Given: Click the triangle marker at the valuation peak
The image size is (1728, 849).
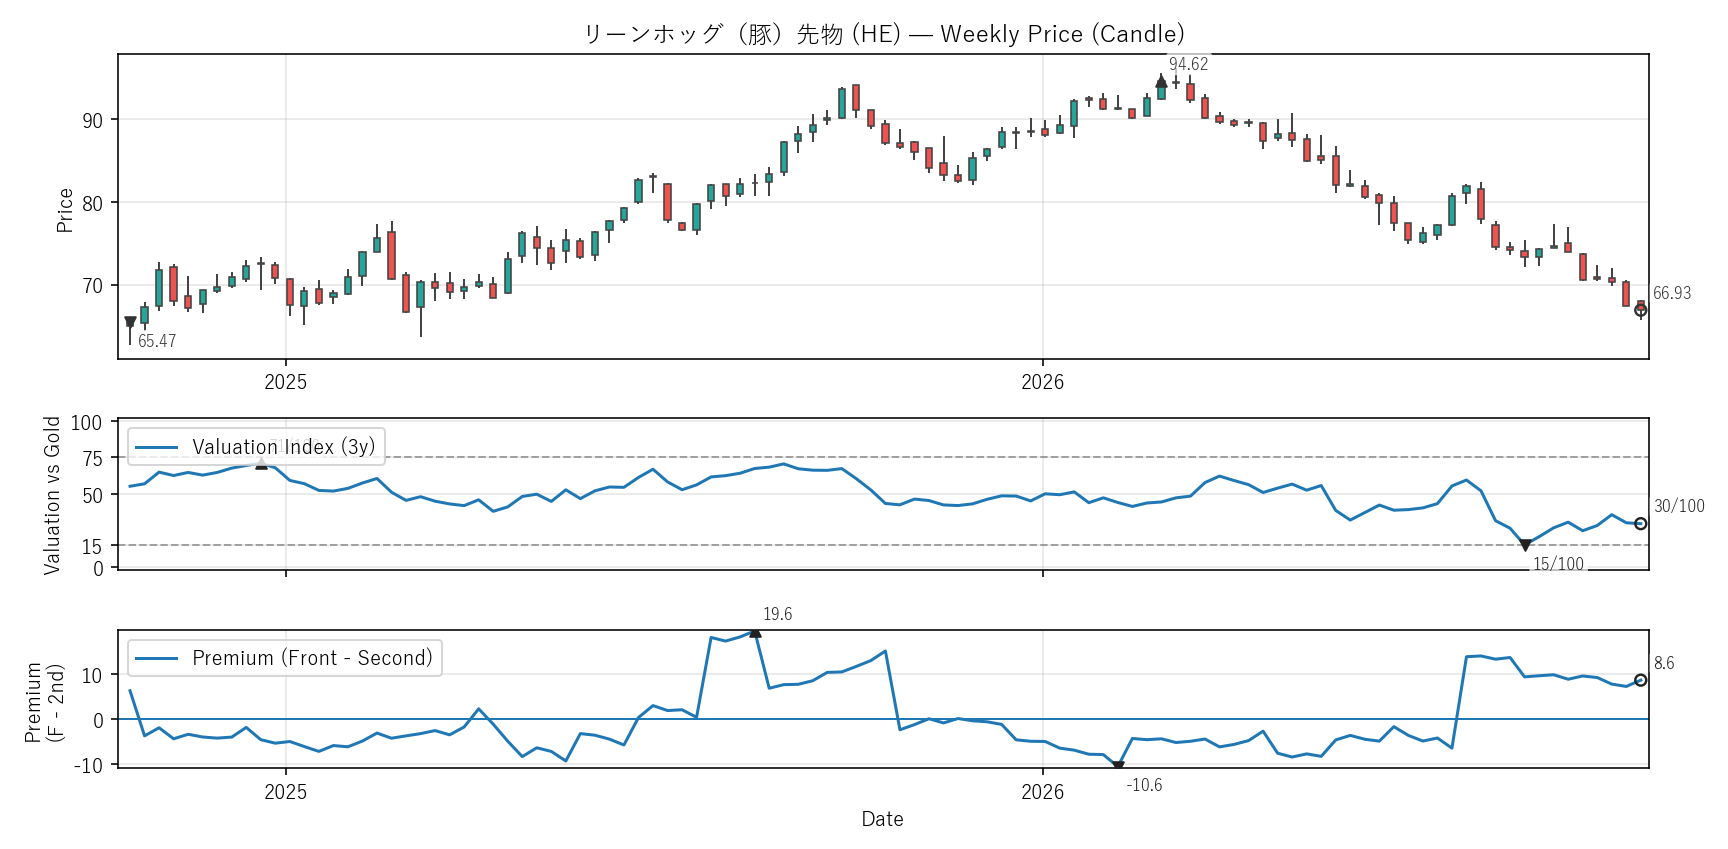Looking at the screenshot, I should (x=261, y=463).
